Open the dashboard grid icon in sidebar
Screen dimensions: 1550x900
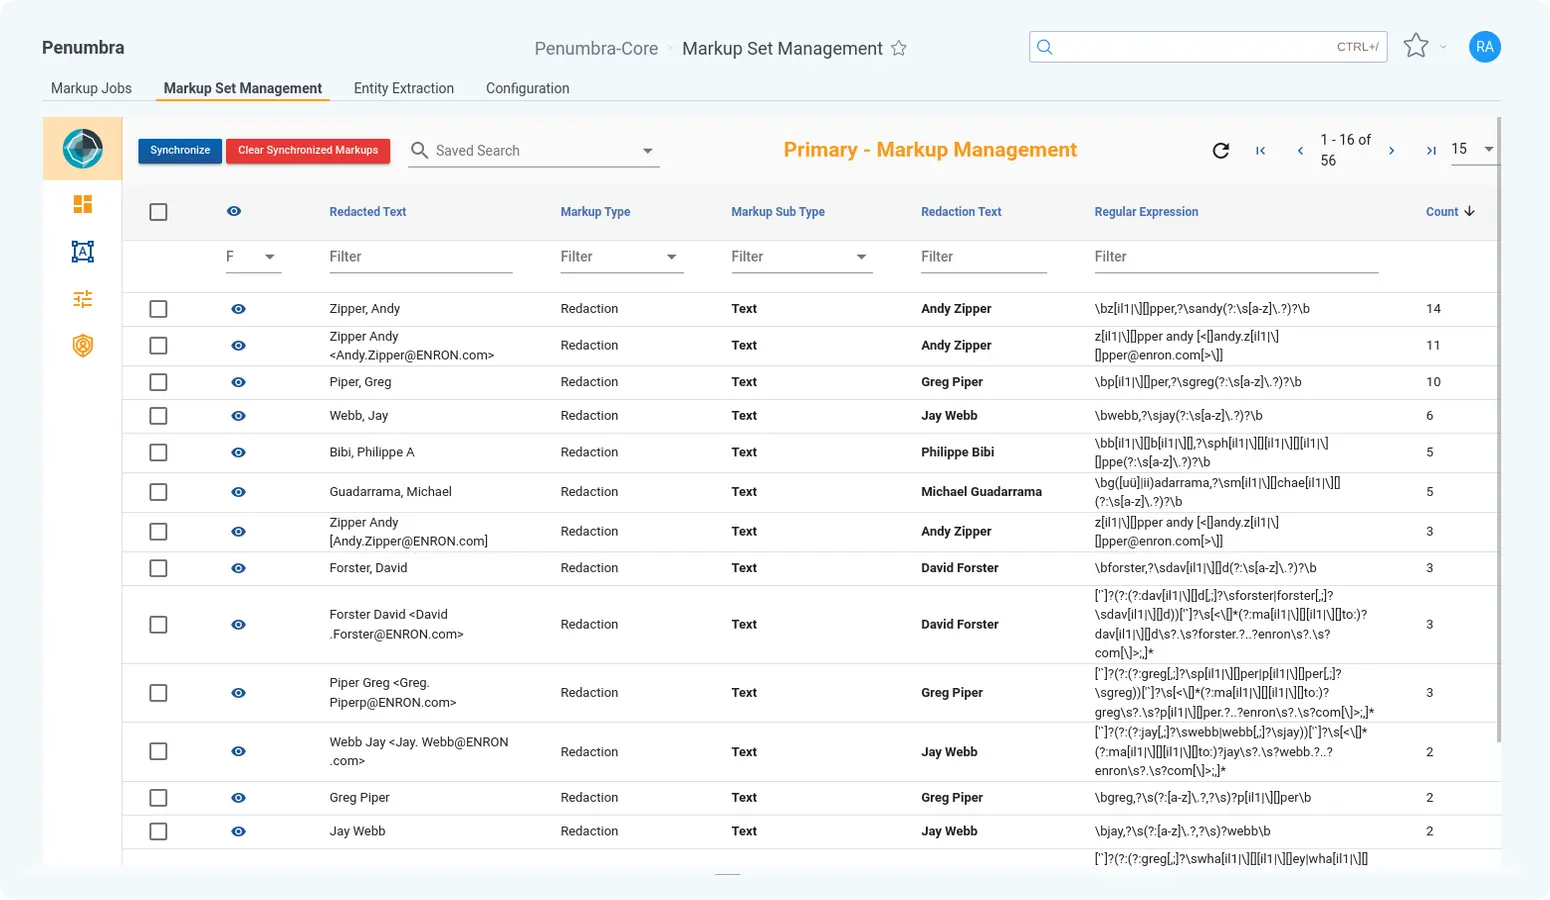tap(83, 204)
